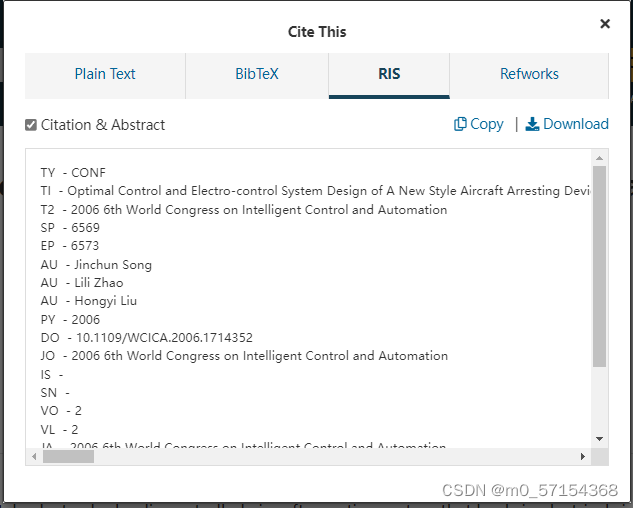This screenshot has width=633, height=508.
Task: Open the BibTeX citation tab
Action: [257, 74]
